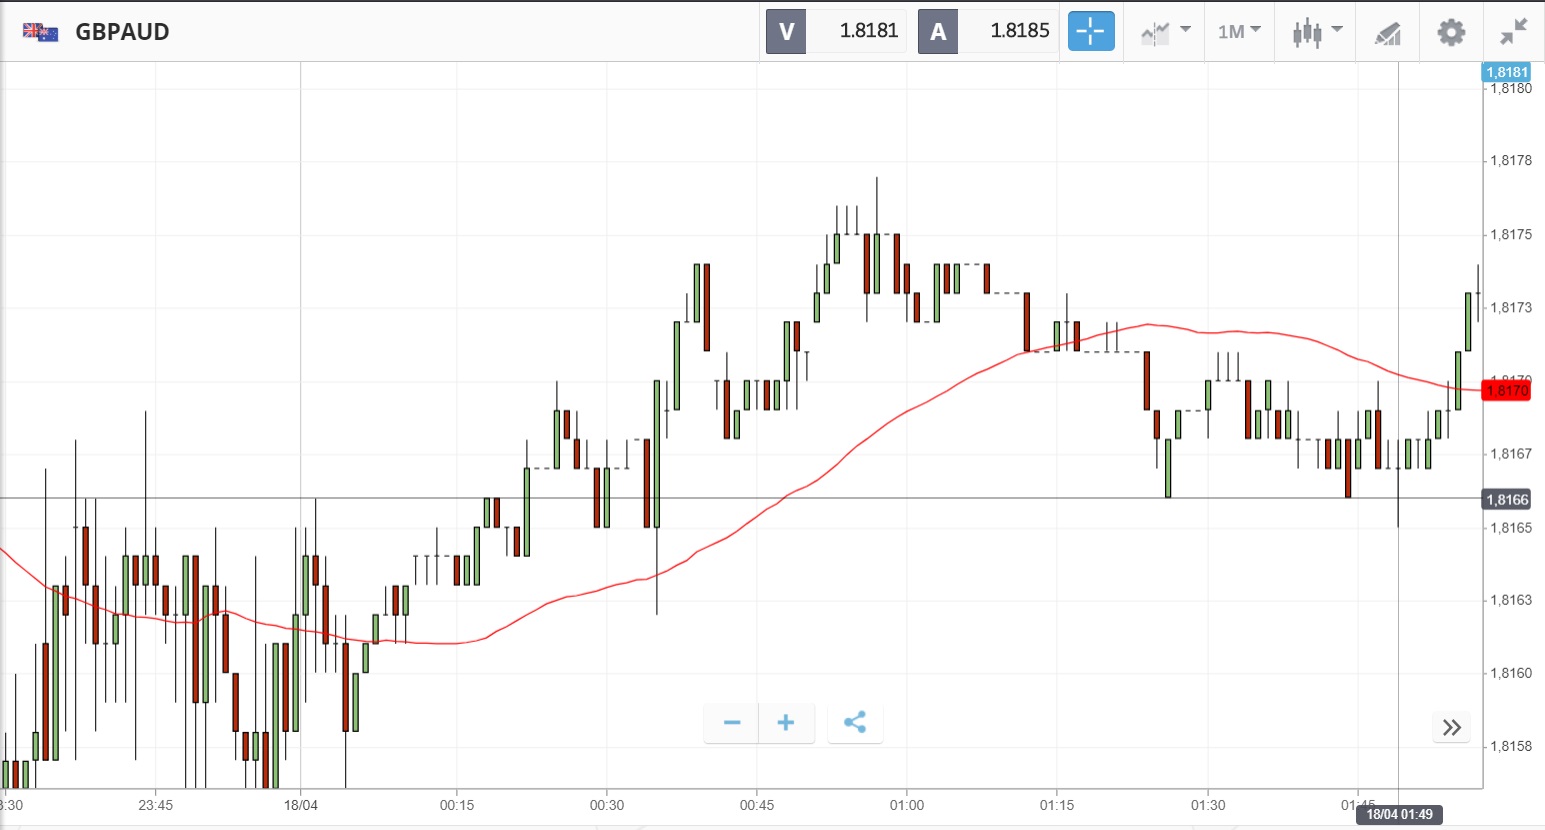
Task: Click the share chart icon
Action: point(855,723)
